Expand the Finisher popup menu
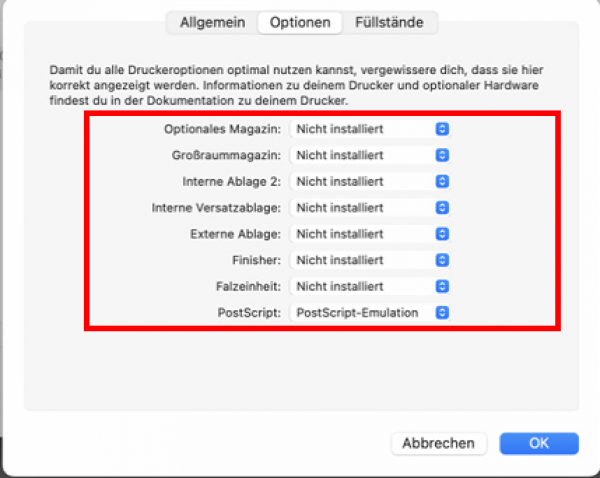 pos(370,260)
